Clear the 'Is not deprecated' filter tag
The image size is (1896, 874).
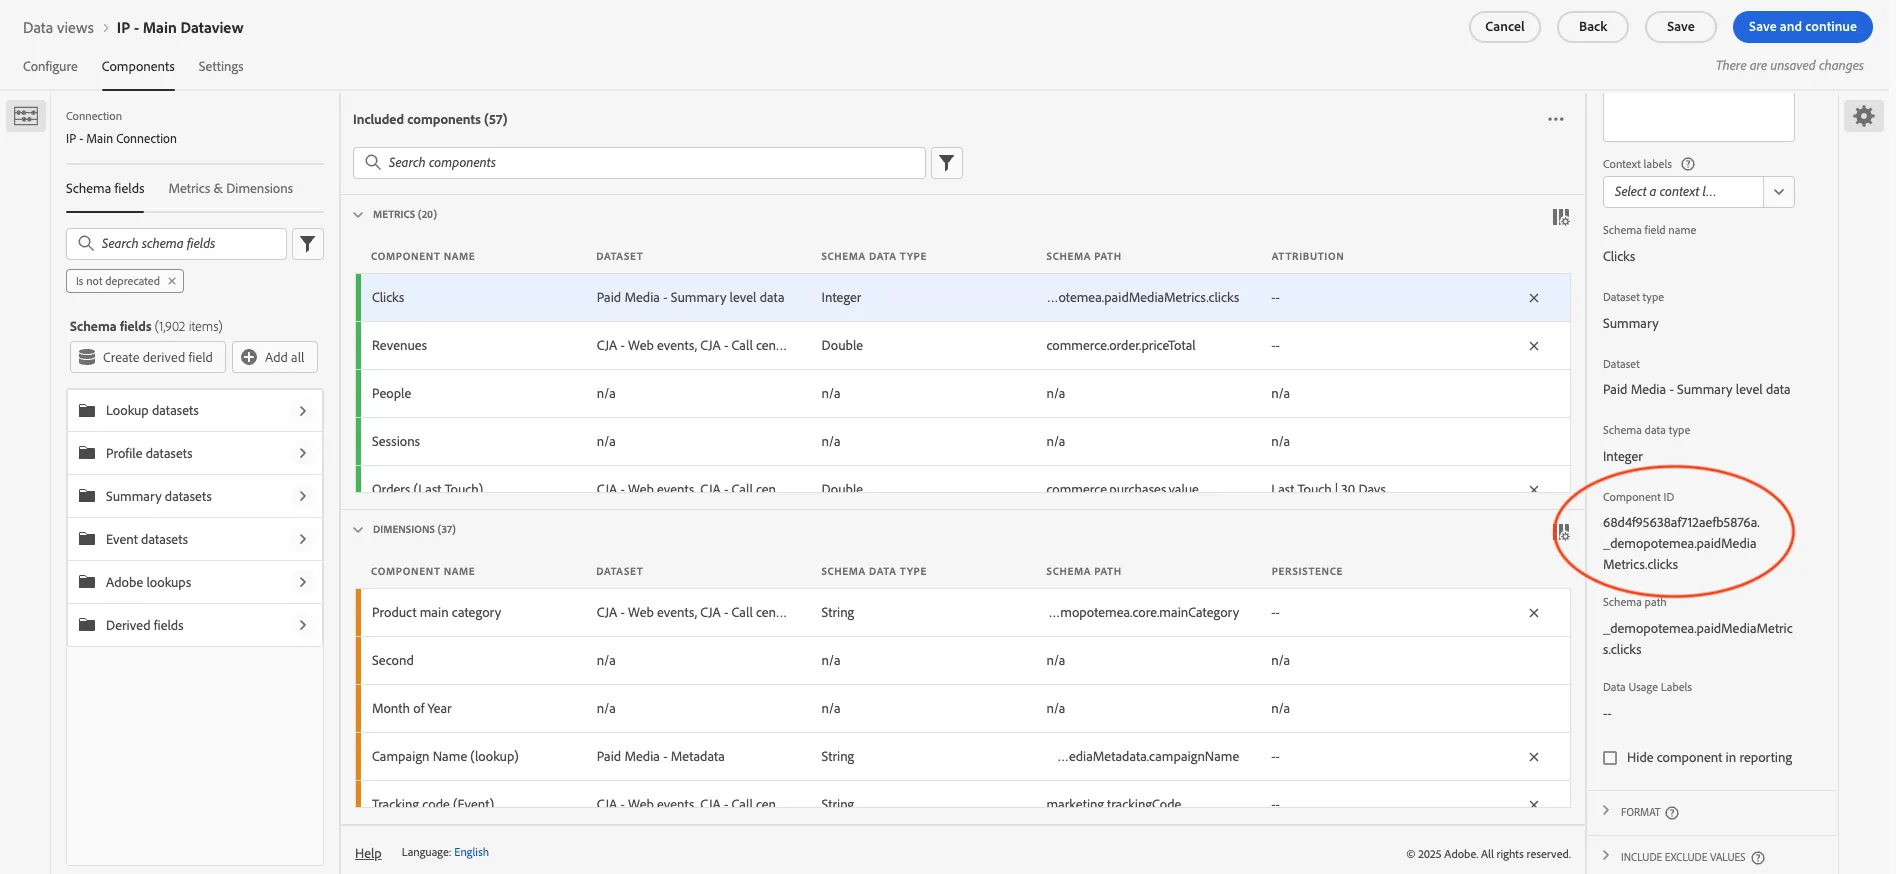point(172,281)
